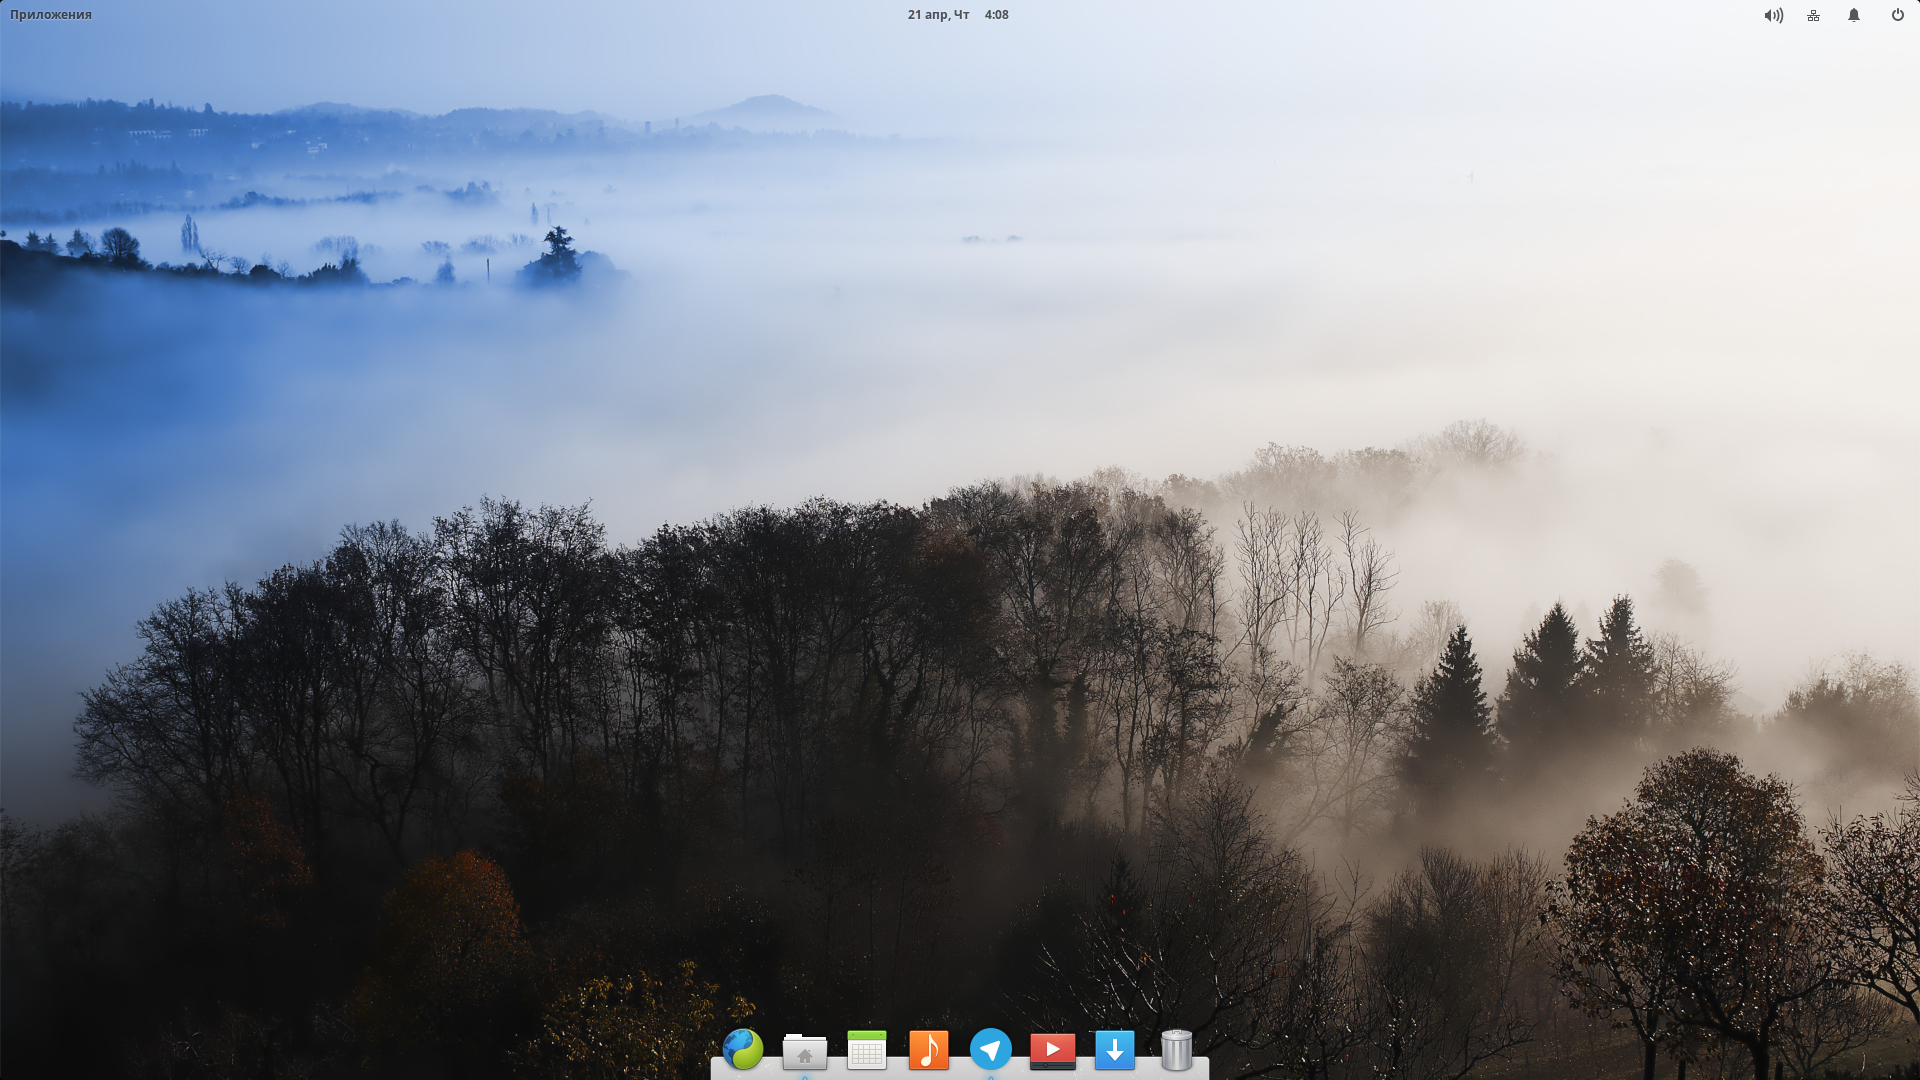Open Telegram from the dock
Viewport: 1920px width, 1080px height.
[x=991, y=1049]
